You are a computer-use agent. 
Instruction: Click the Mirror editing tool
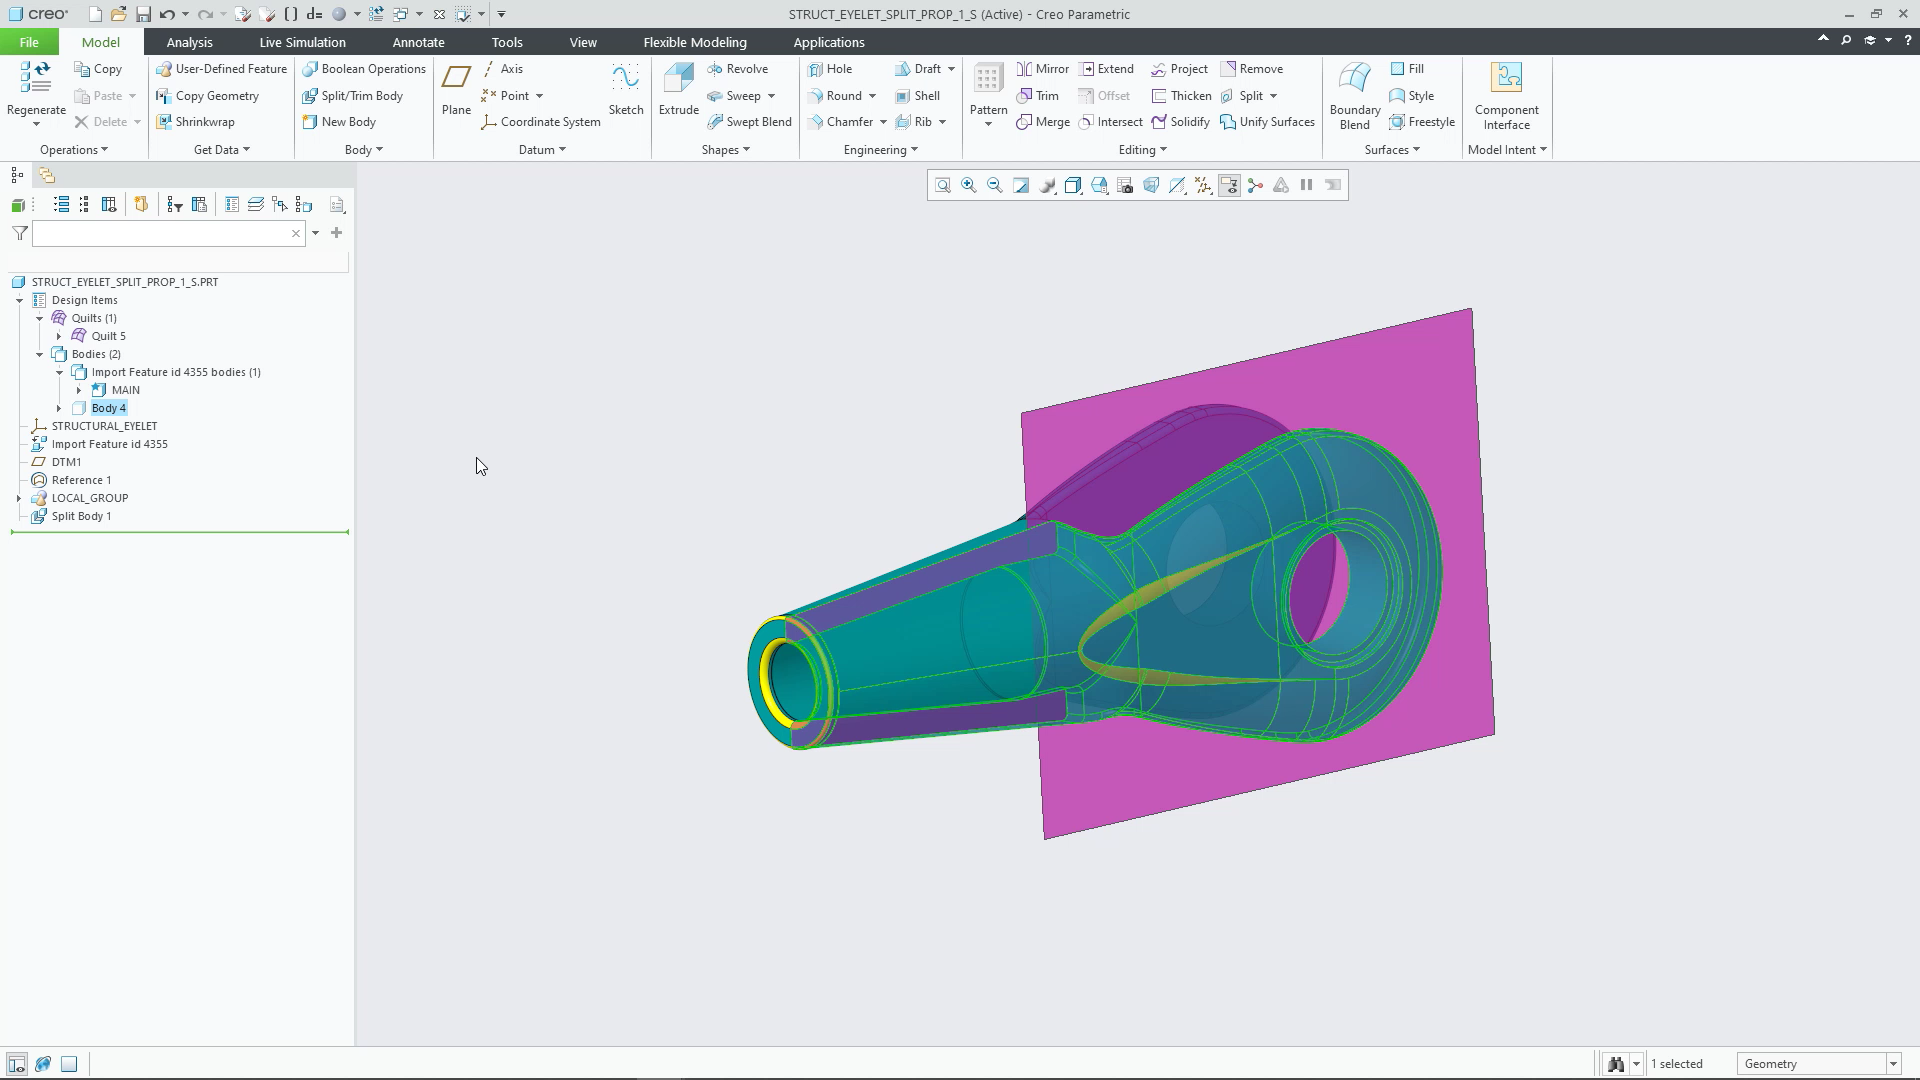point(1043,69)
